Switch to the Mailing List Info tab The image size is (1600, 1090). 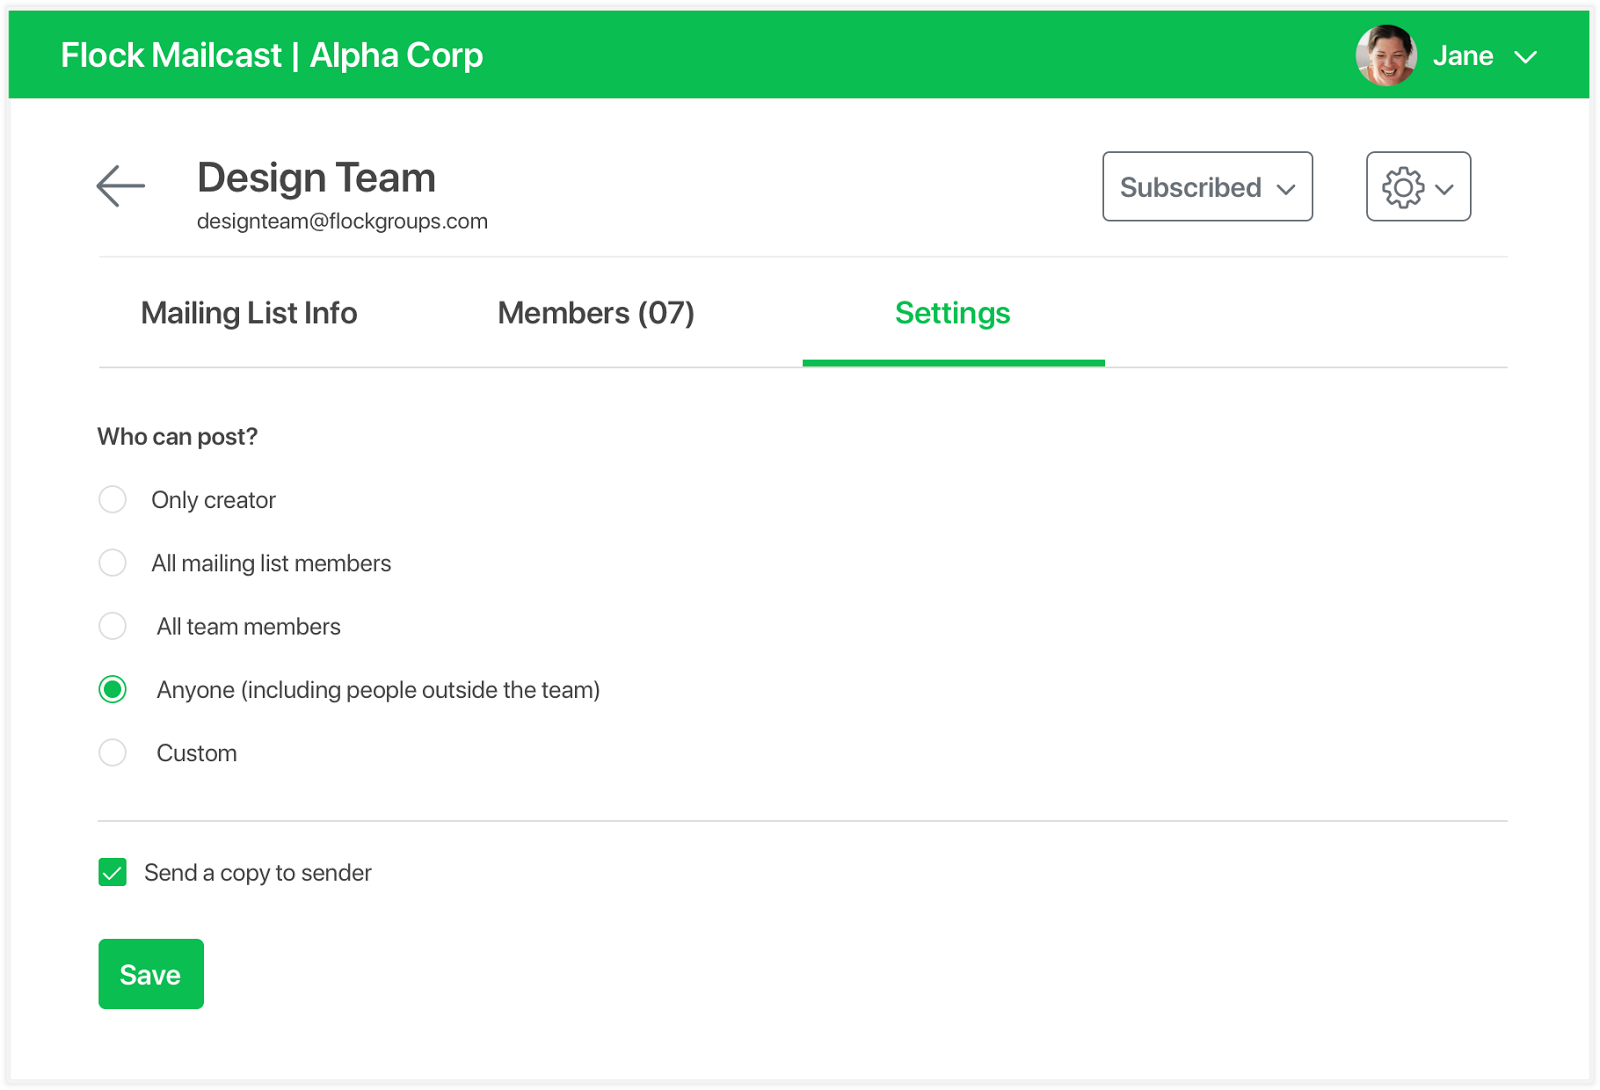tap(249, 313)
